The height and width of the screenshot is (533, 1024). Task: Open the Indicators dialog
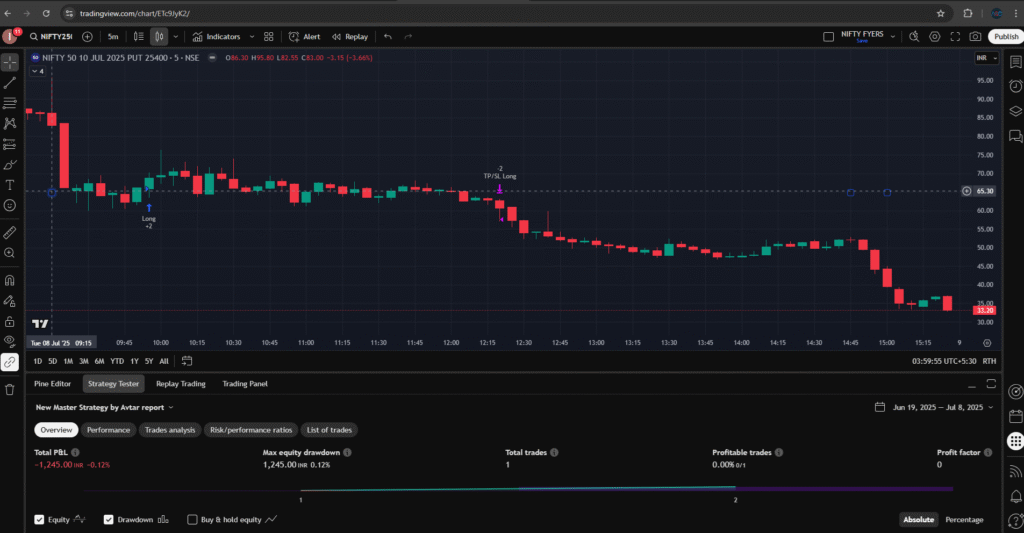tap(216, 37)
